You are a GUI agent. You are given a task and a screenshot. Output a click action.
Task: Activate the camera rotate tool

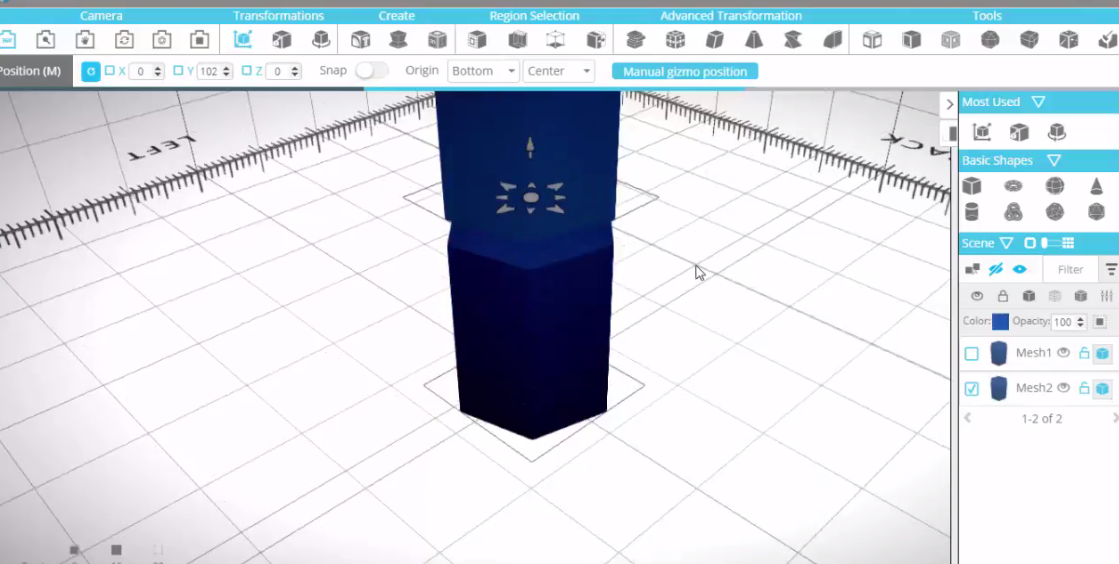pos(124,39)
